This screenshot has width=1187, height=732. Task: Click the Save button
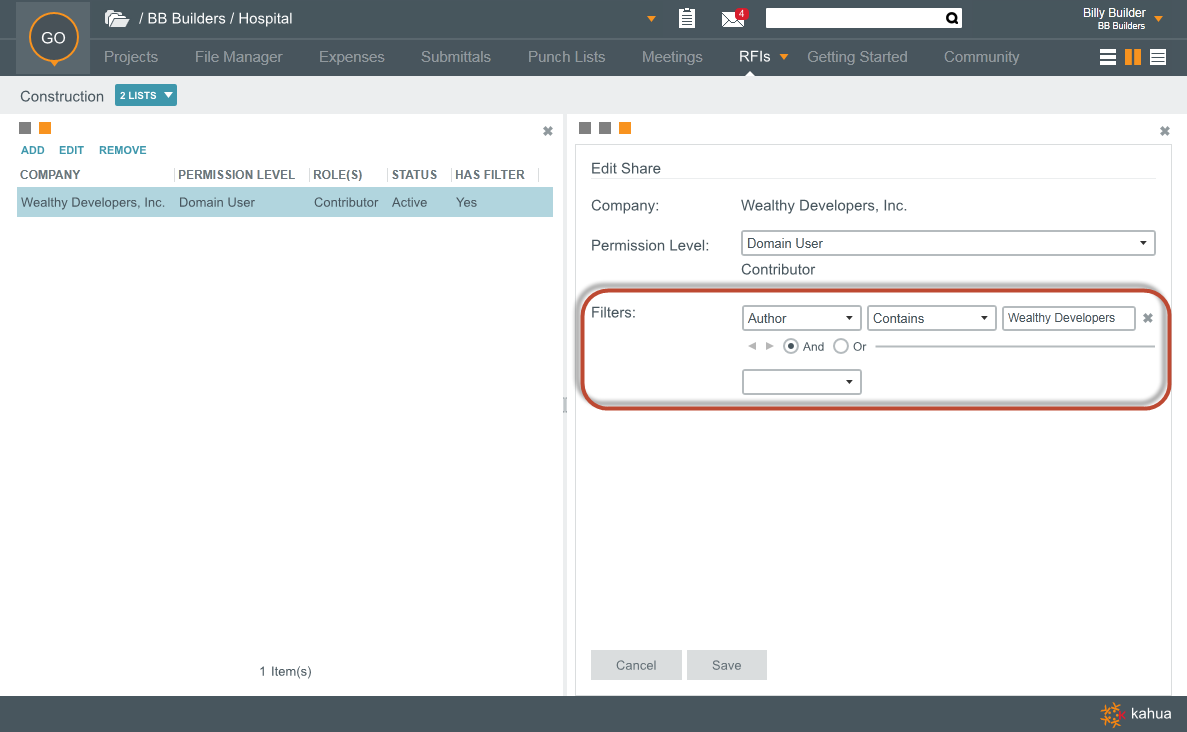tap(726, 665)
